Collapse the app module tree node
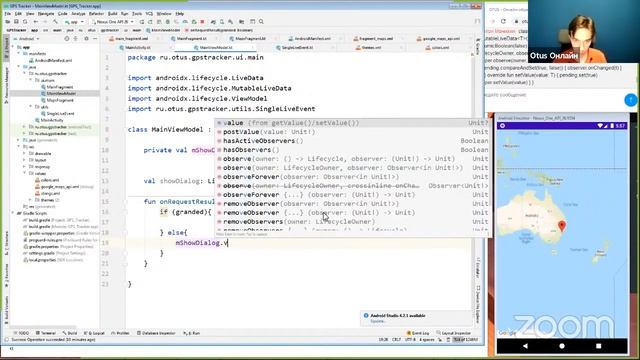Screen dimensions: 640x360 [x=13, y=47]
